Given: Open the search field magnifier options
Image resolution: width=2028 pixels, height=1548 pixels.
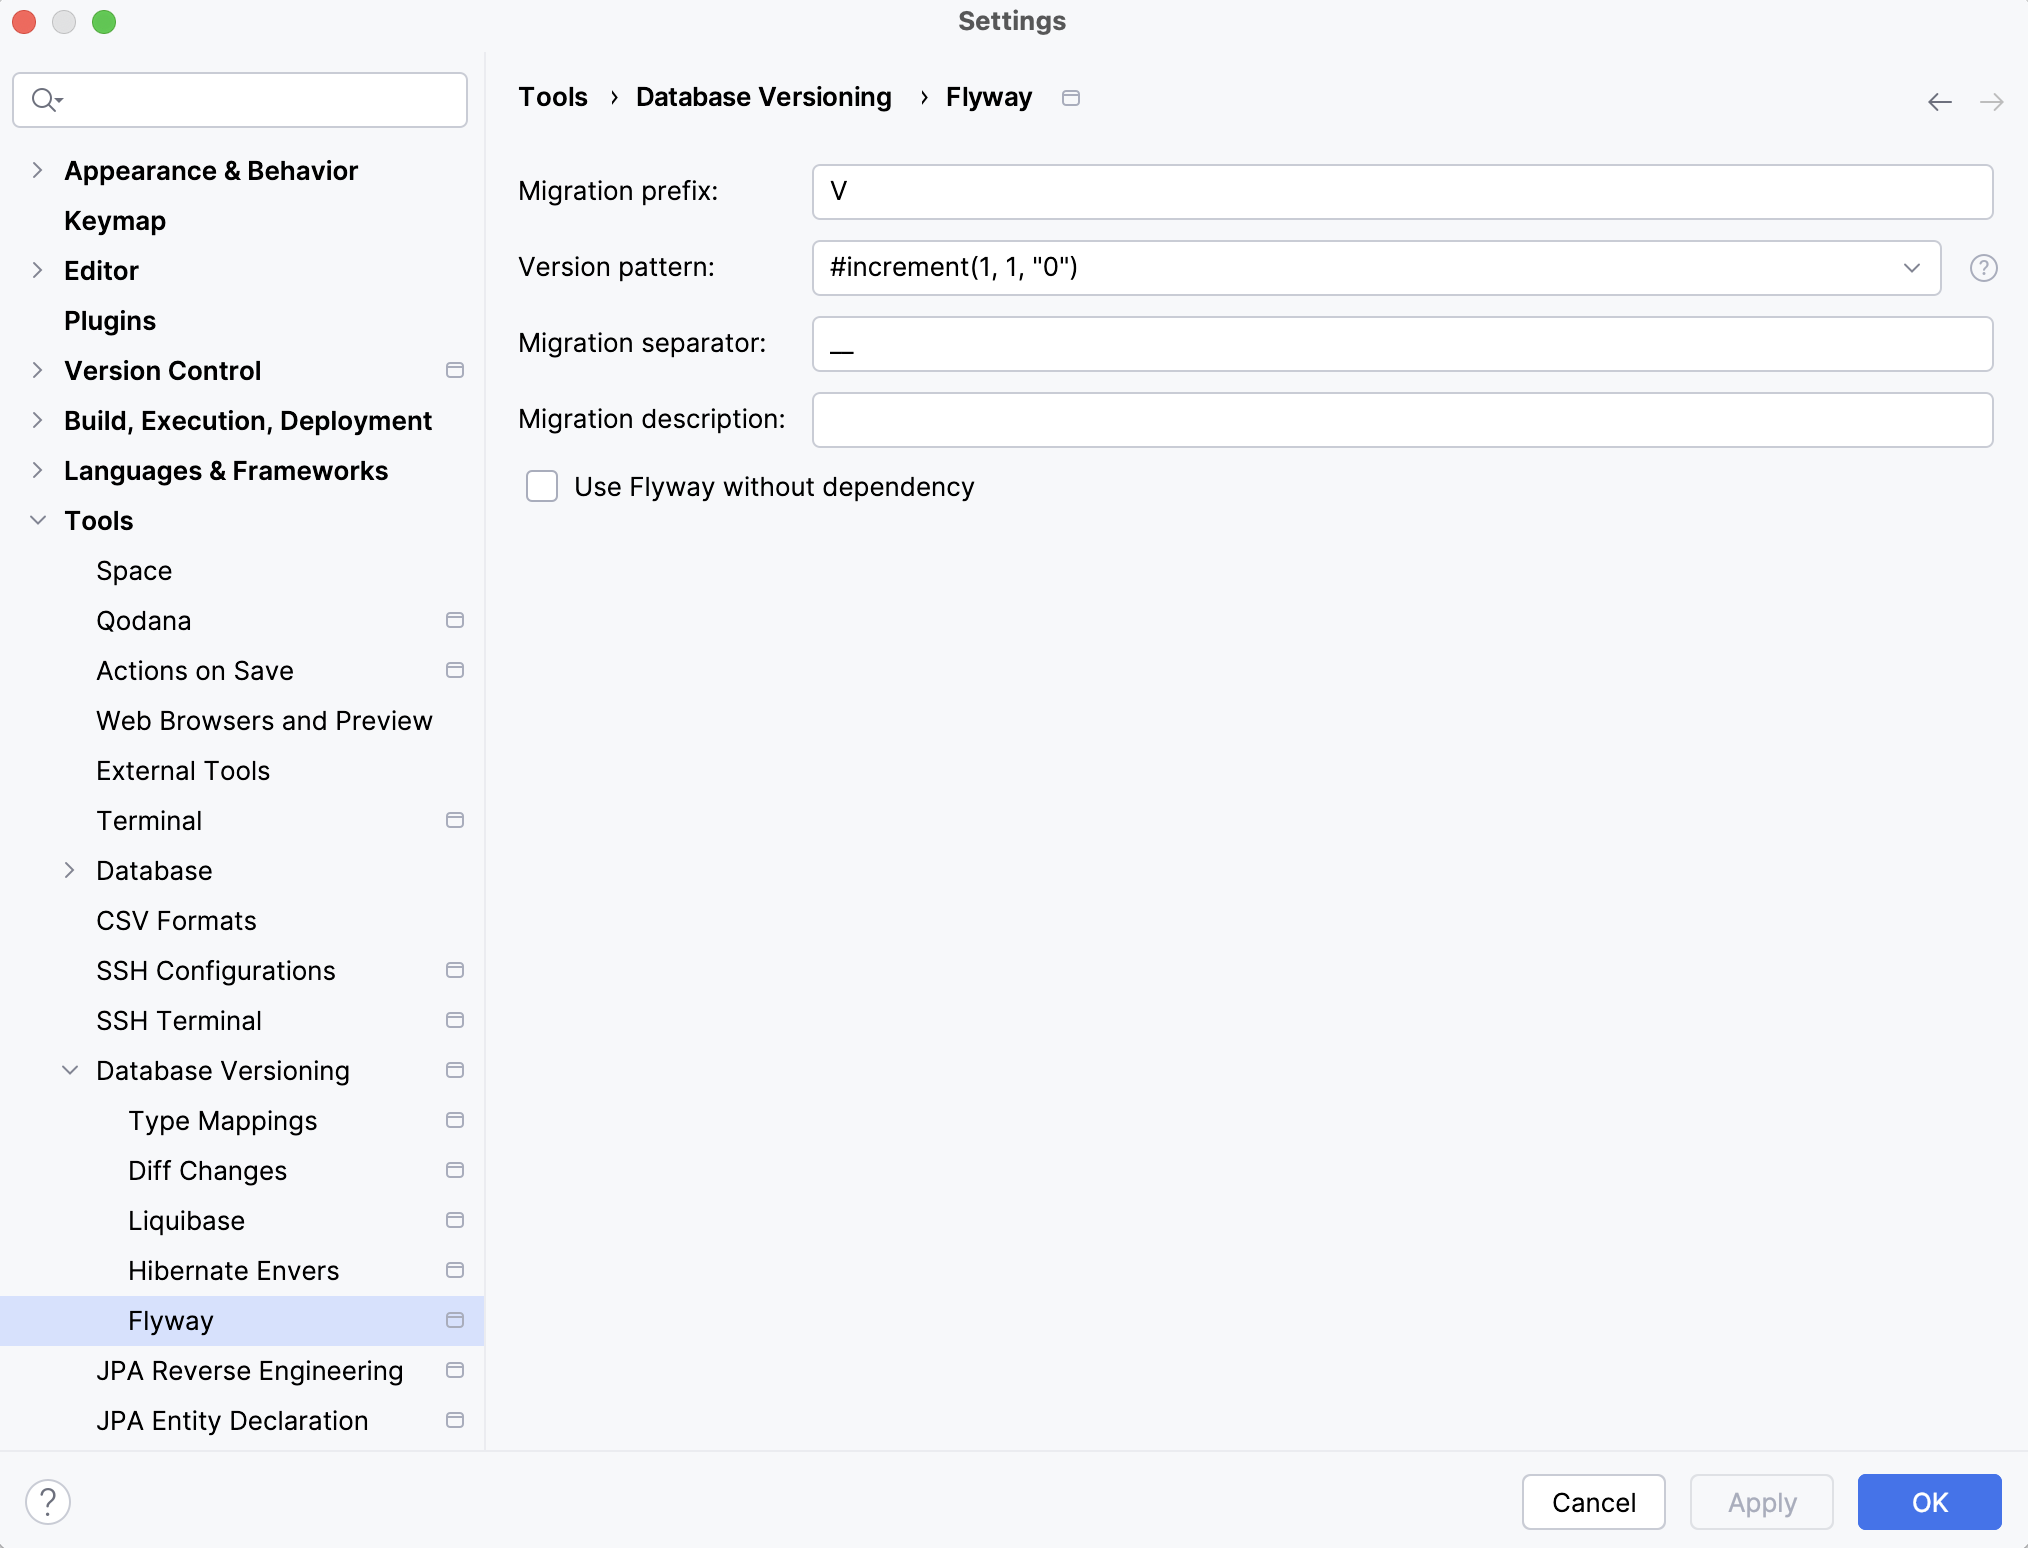Looking at the screenshot, I should [46, 99].
